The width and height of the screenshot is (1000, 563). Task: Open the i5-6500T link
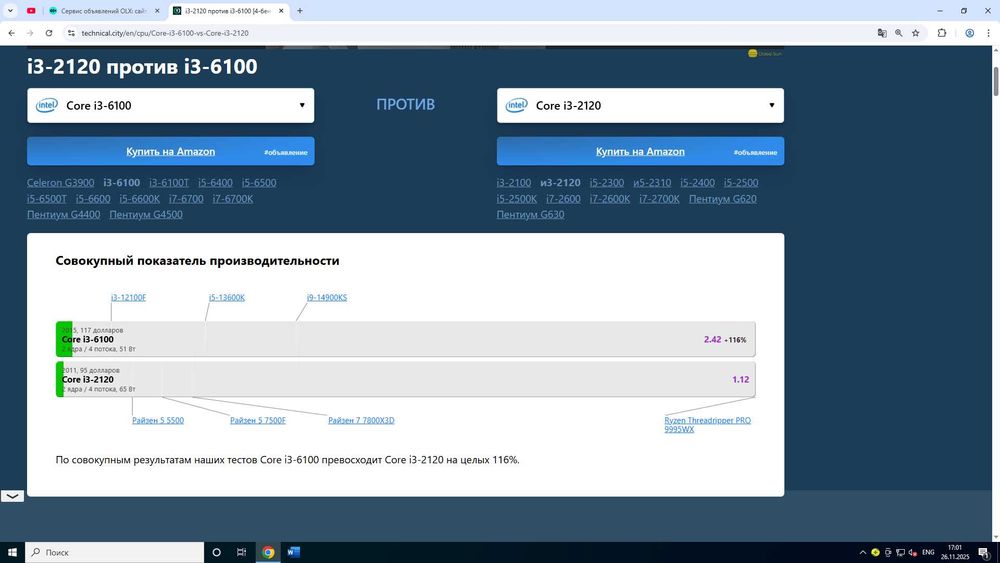coord(47,199)
